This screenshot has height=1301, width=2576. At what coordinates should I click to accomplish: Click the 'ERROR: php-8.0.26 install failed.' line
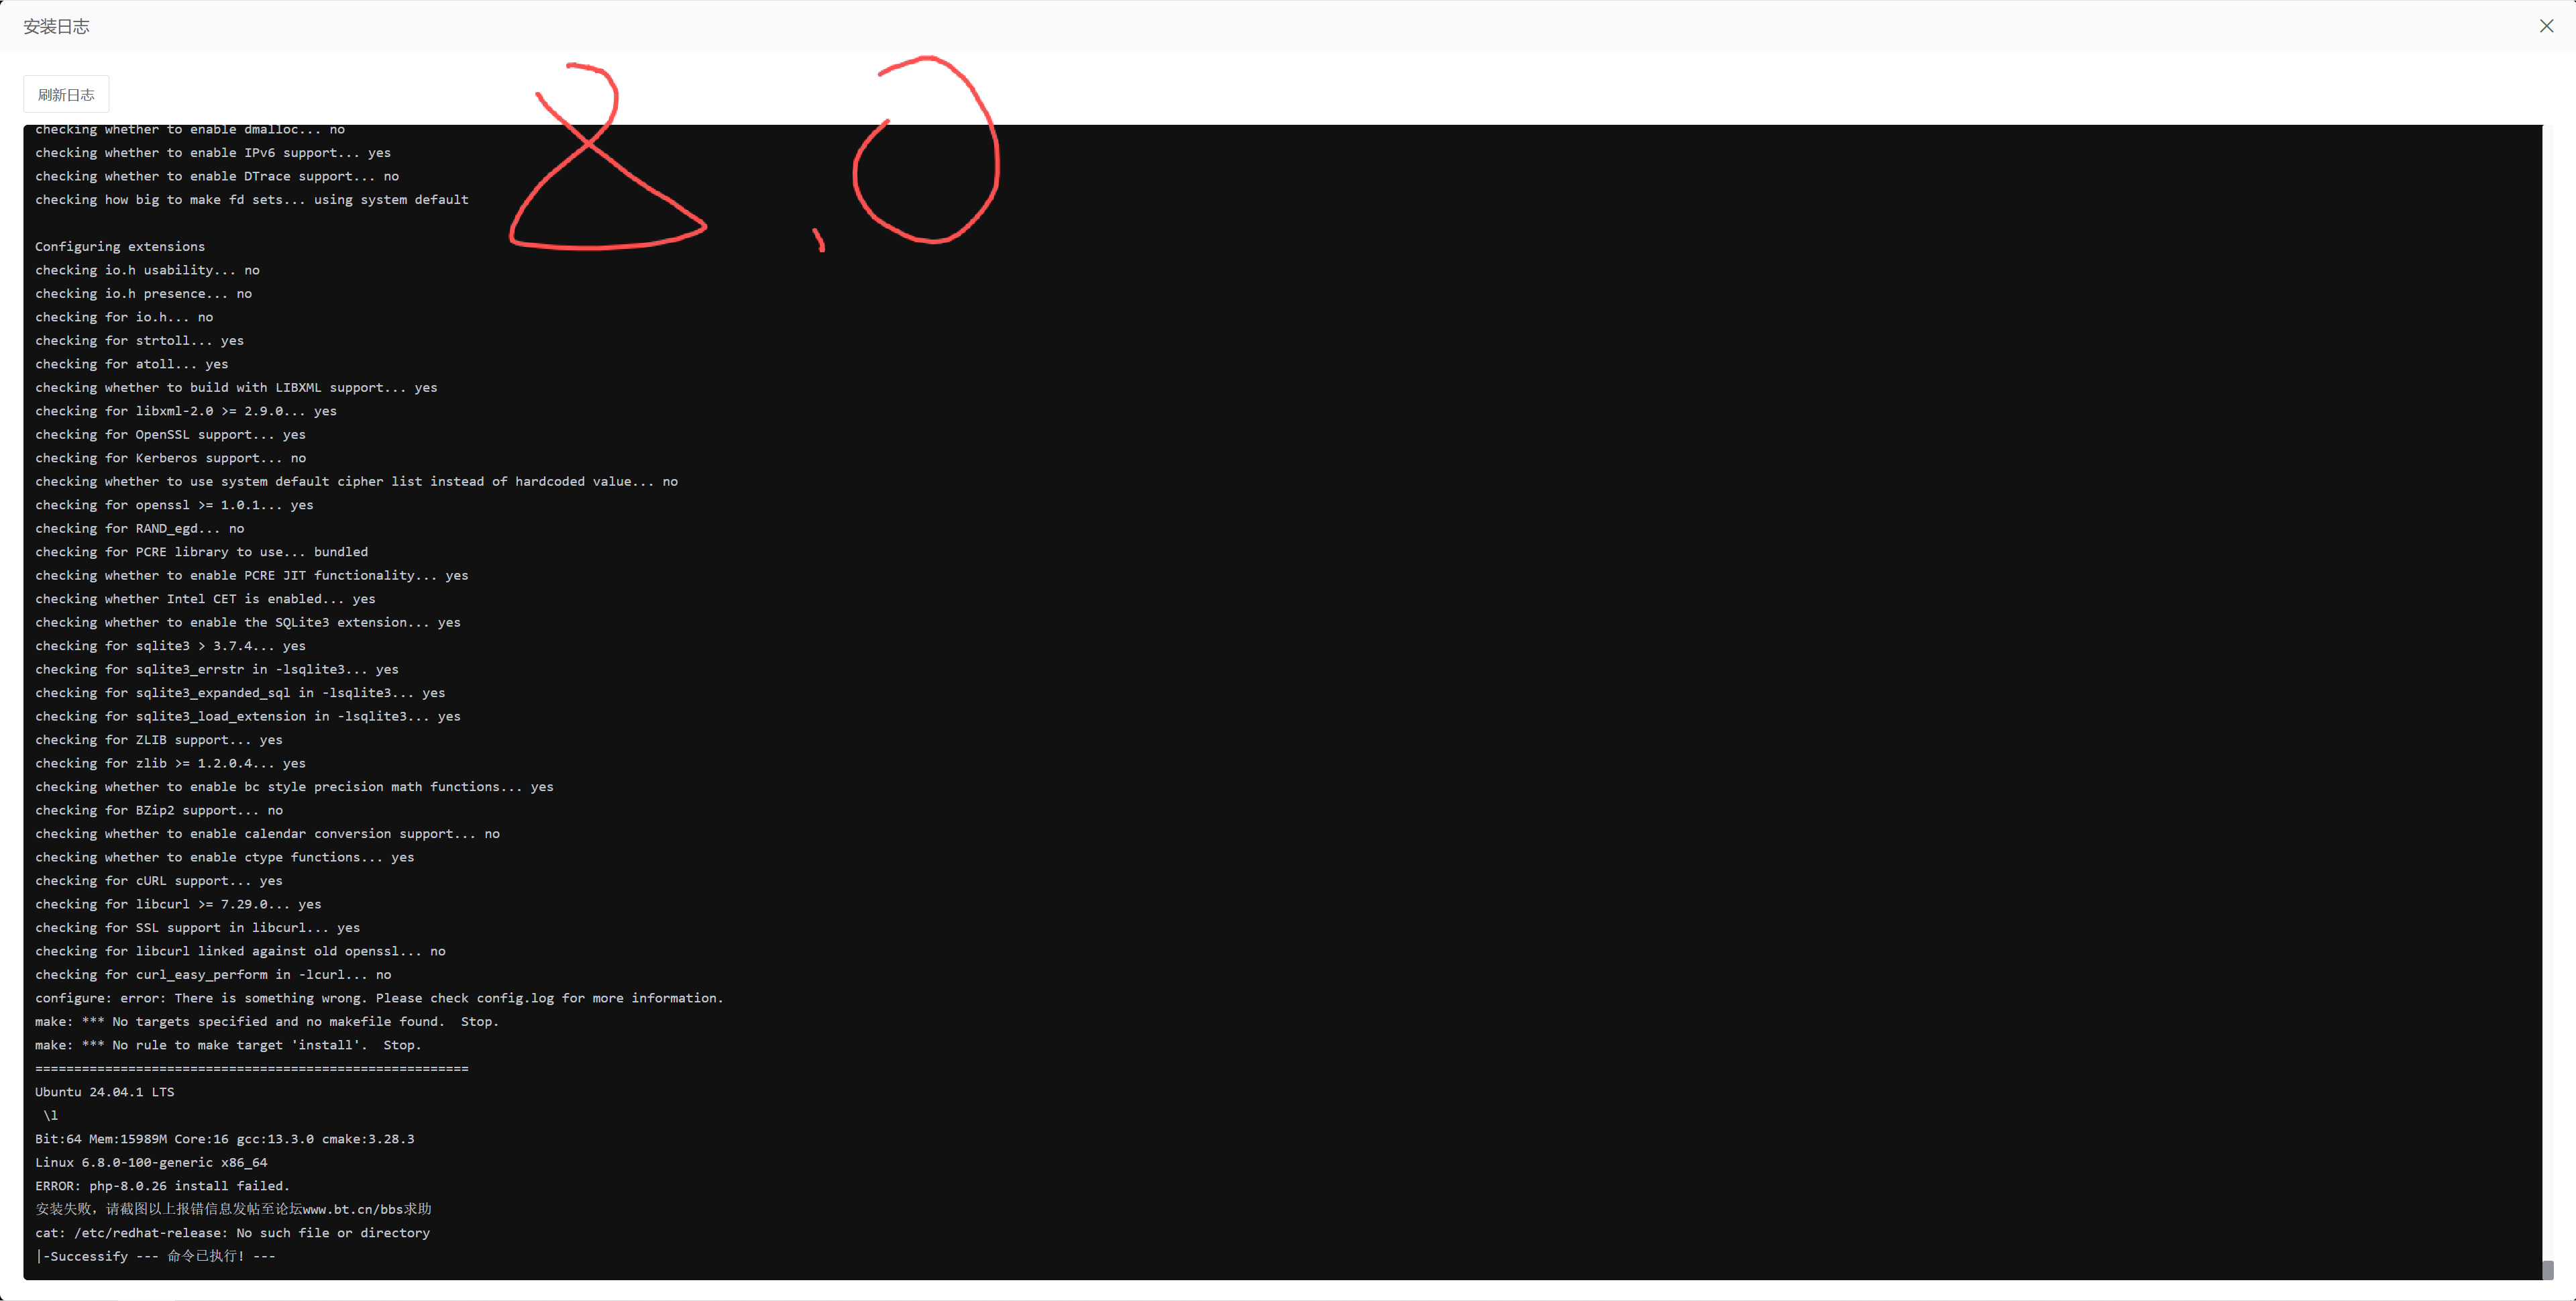click(162, 1186)
